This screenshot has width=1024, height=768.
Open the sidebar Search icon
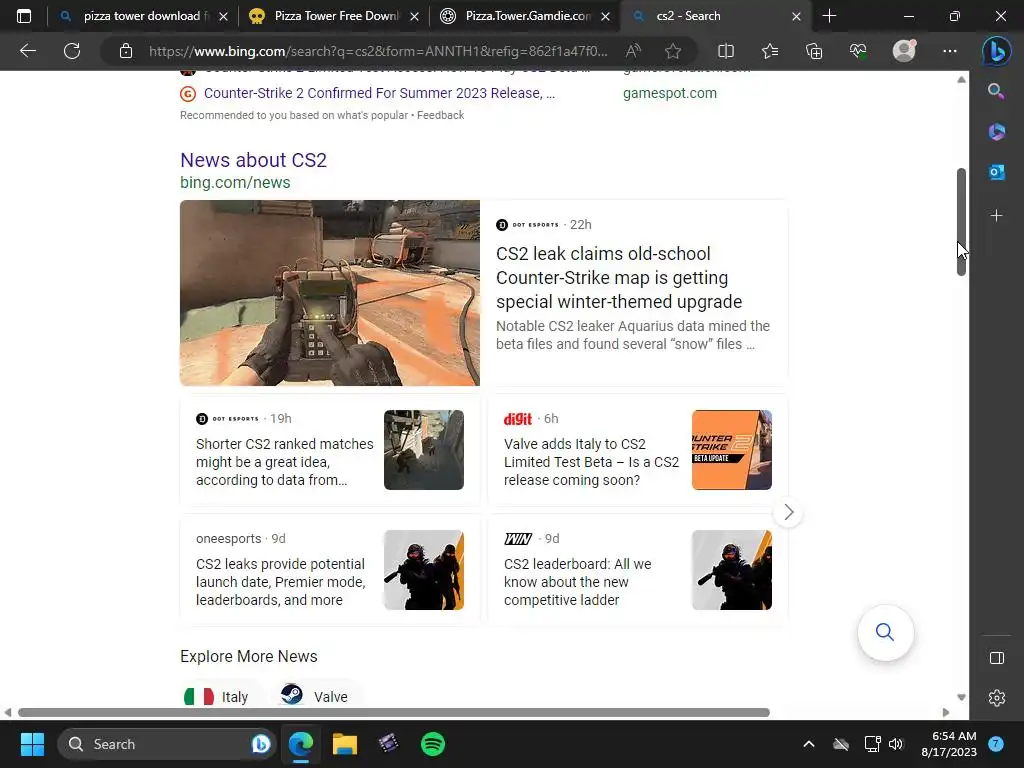[x=996, y=91]
